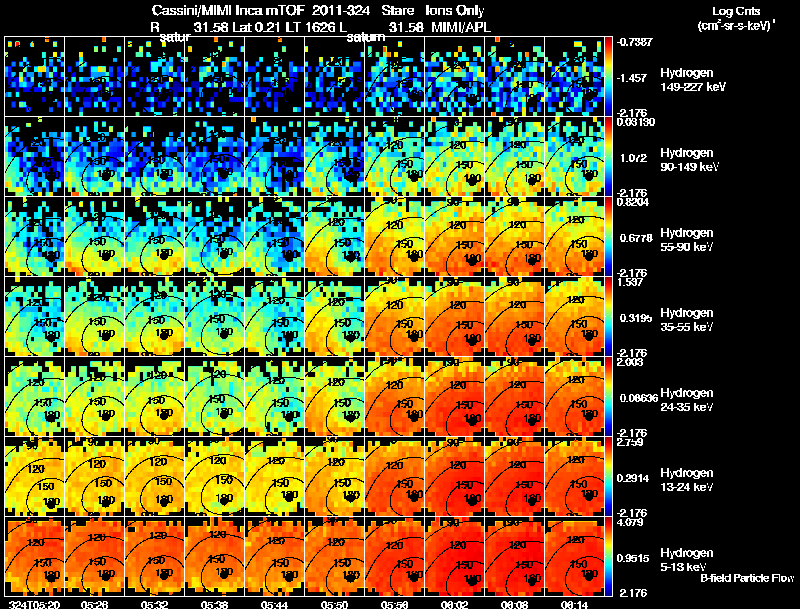Select the 35-55 keV panel at 06:08

click(515, 316)
